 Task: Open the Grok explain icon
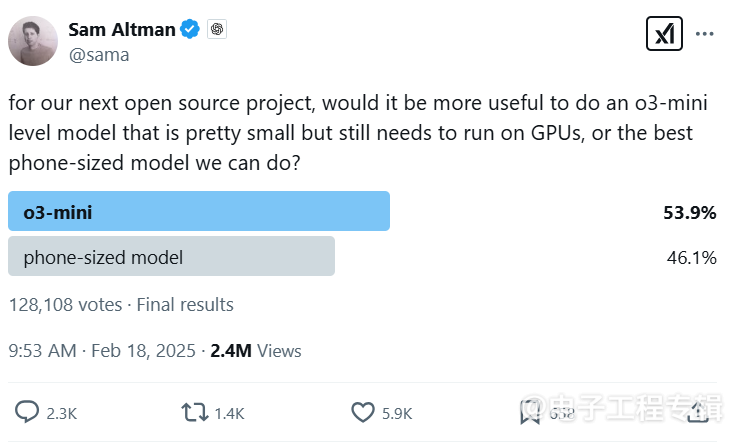tap(664, 33)
